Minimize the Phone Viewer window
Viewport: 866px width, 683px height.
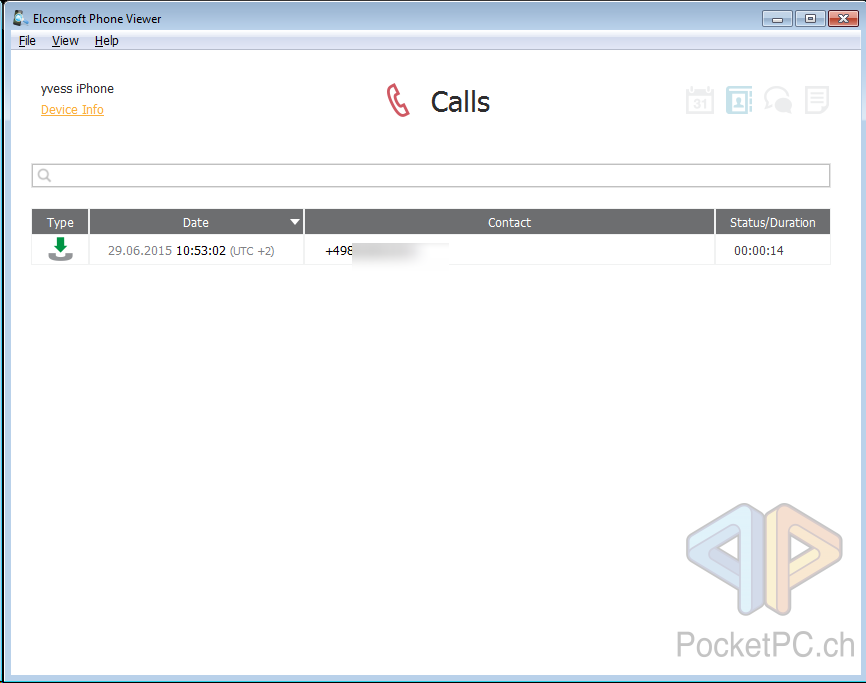pos(778,18)
